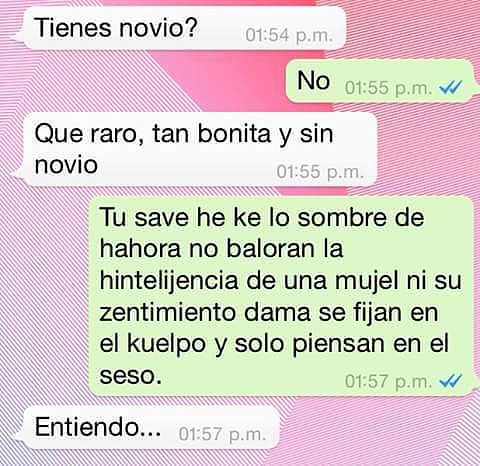Click the word 'kuelpo' in sent message
The height and width of the screenshot is (466, 480).
[x=166, y=345]
